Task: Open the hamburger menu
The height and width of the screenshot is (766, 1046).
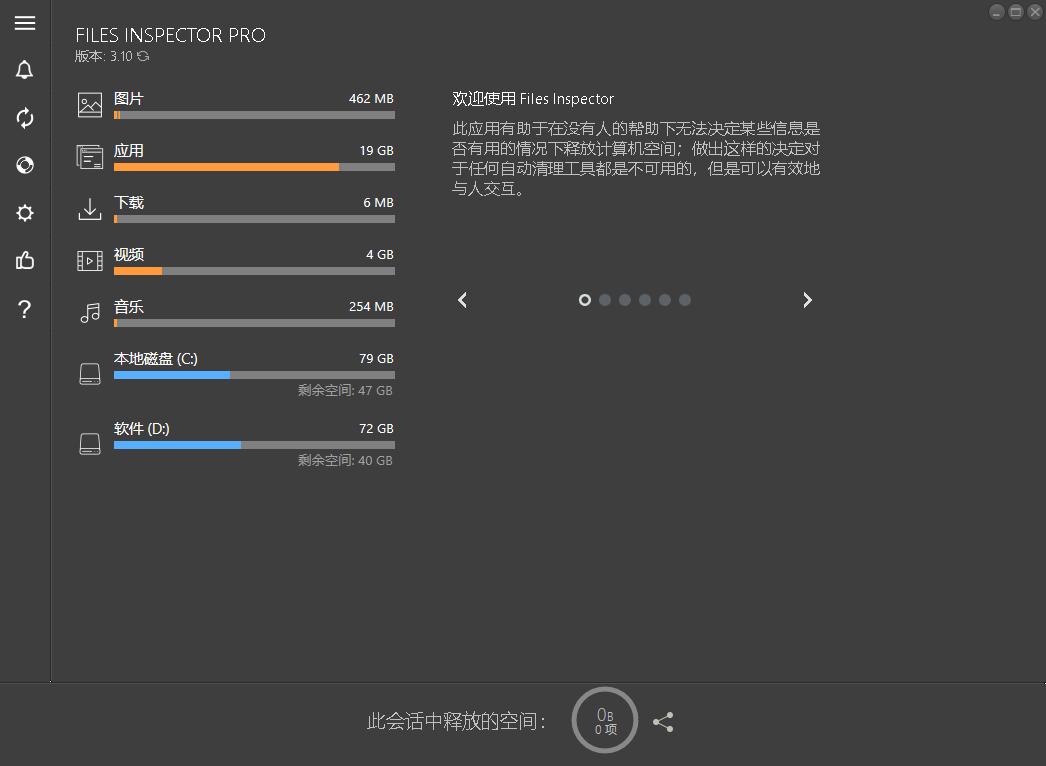Action: pos(24,23)
